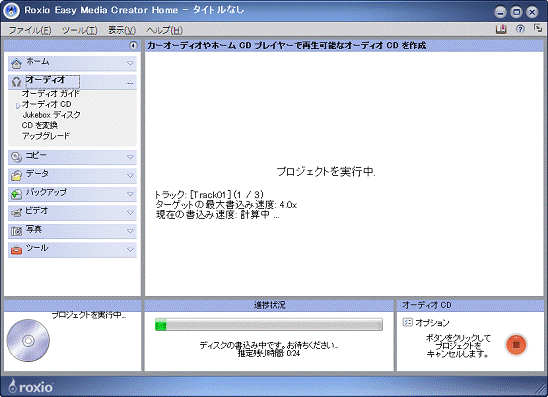Screen dimensions: 548x397
Task: Open オプション in the オーディオ CD panel
Action: click(x=432, y=323)
